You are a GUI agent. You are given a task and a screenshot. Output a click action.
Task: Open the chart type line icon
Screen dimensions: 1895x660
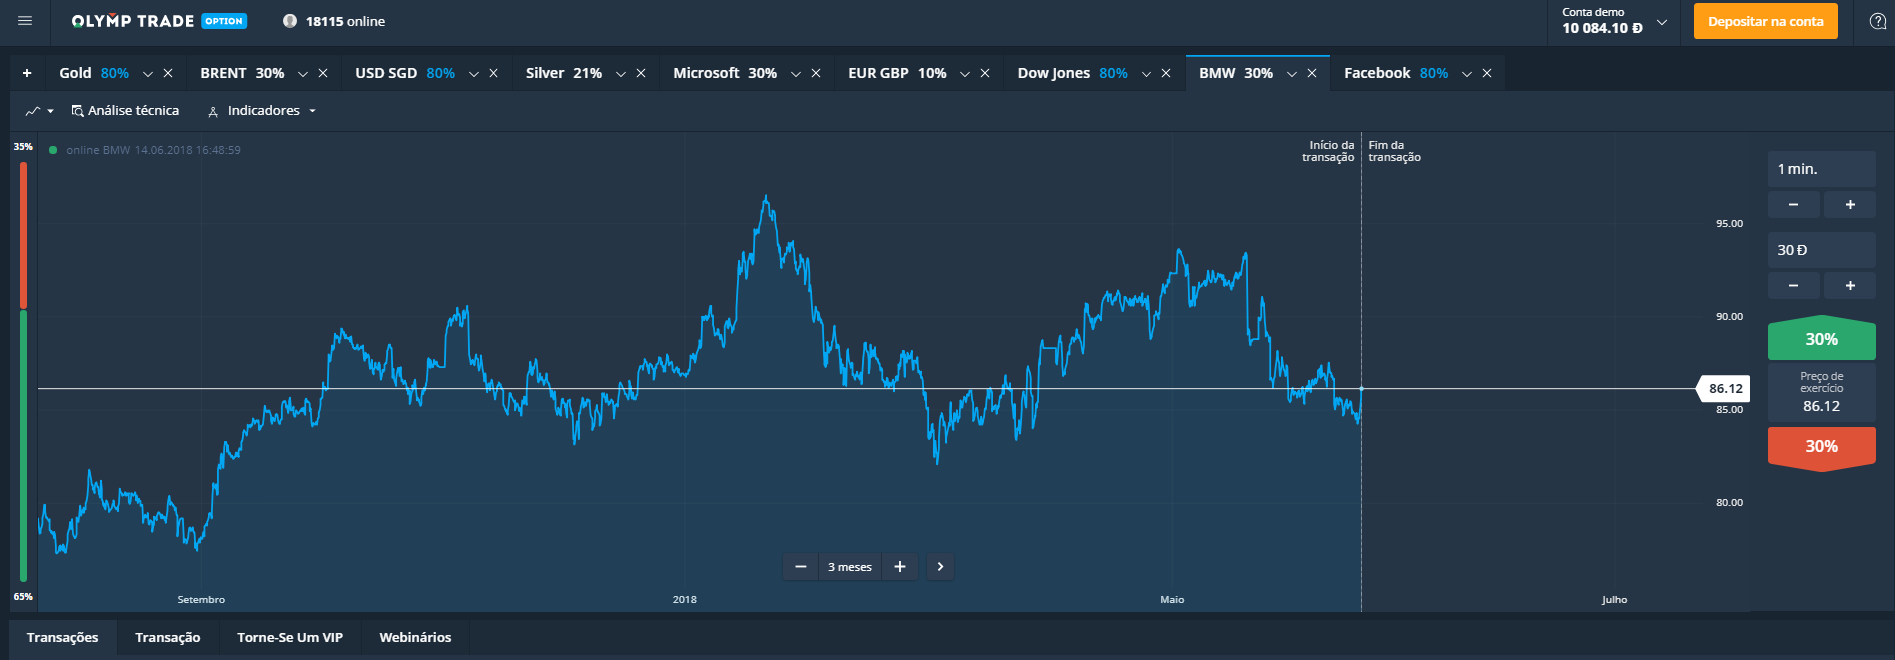(x=39, y=111)
